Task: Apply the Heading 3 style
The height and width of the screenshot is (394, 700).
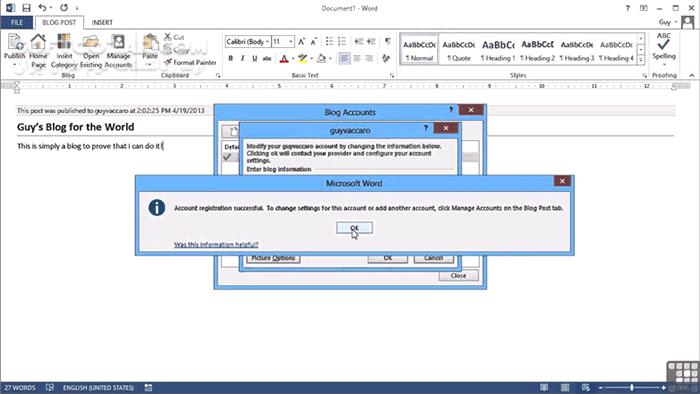Action: tap(577, 50)
